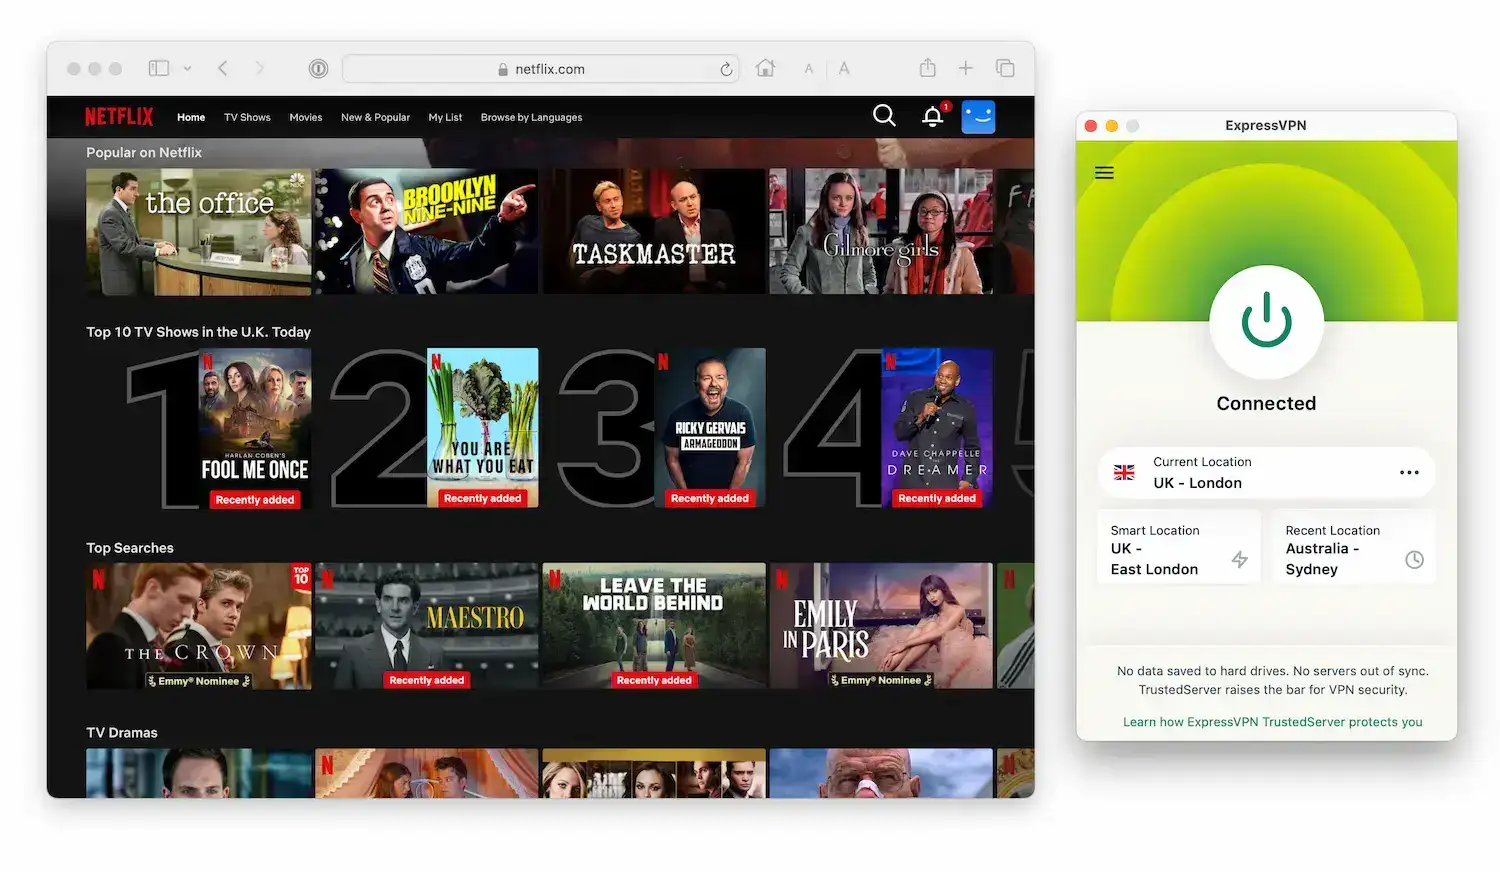
Task: Open a new Safari tab
Action: click(966, 68)
